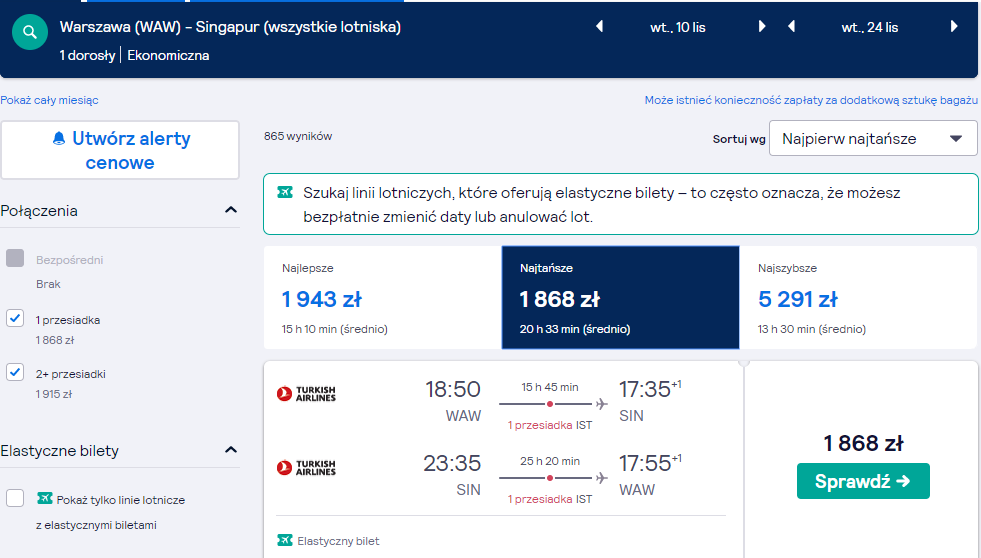Click Turkish Airlines logo on outbound flight
981x558 pixels.
pyautogui.click(x=307, y=393)
